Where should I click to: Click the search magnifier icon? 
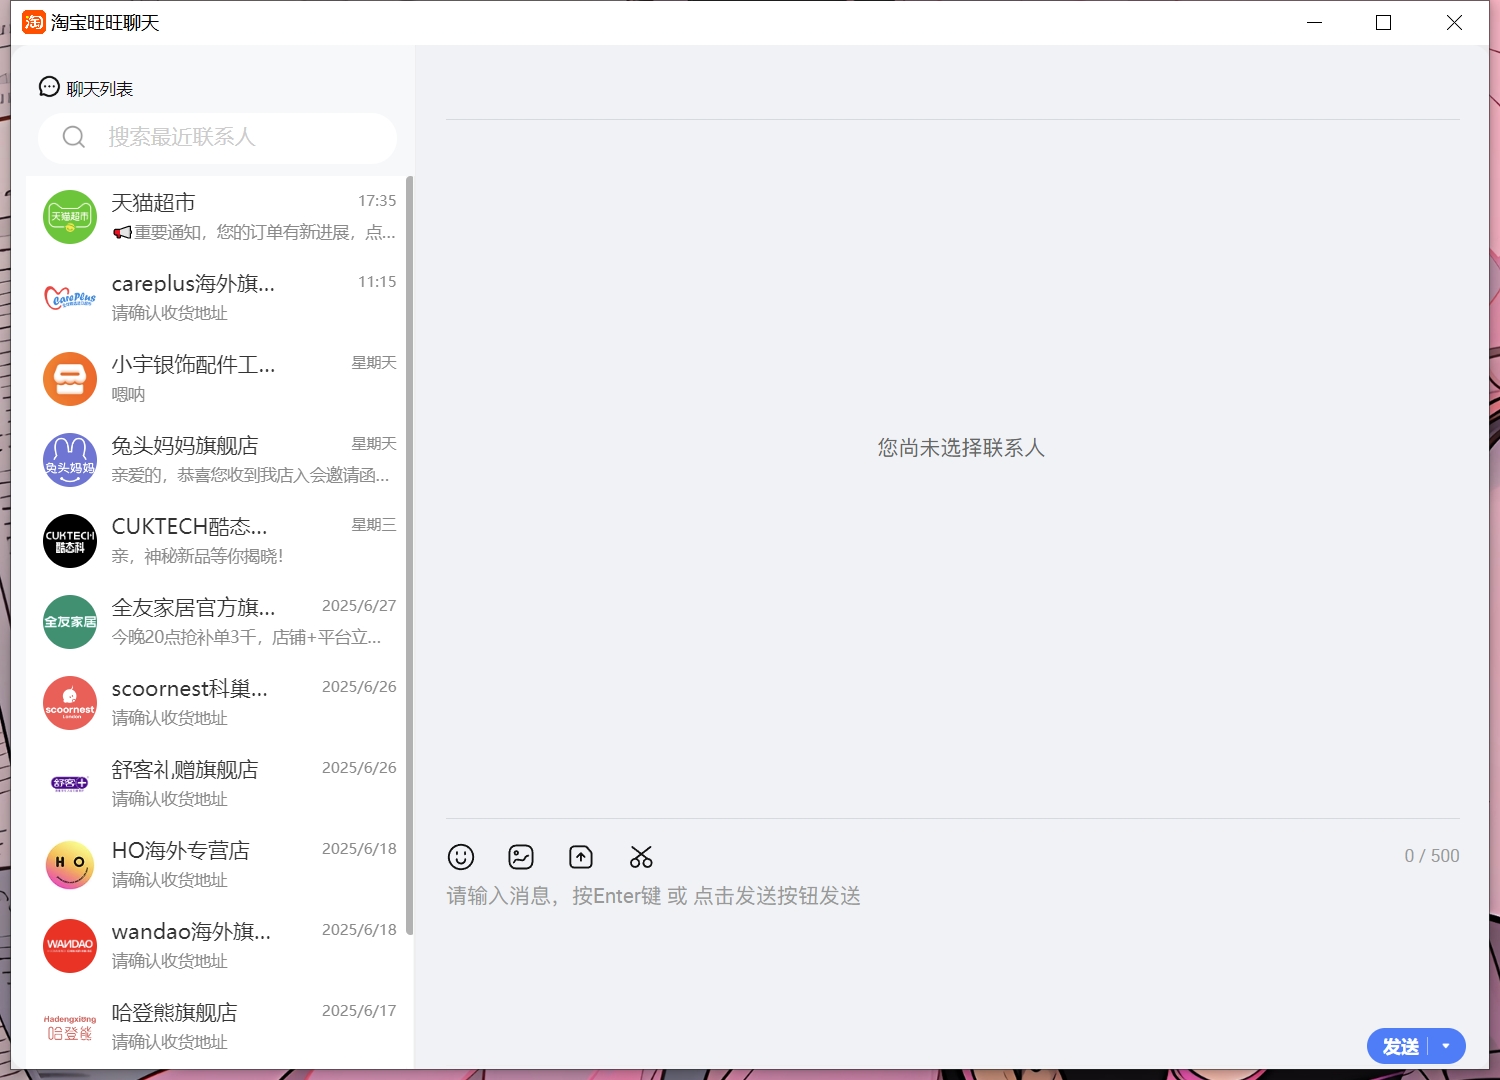(x=74, y=137)
